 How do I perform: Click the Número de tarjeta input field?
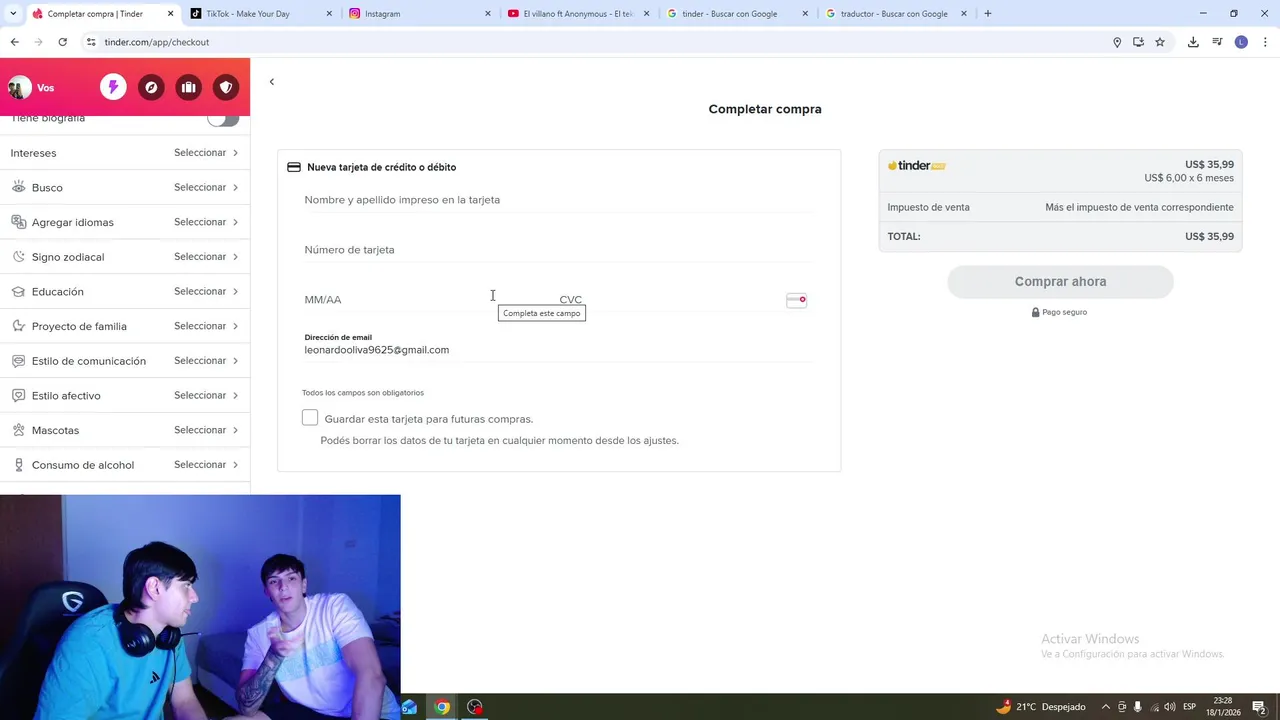(559, 250)
